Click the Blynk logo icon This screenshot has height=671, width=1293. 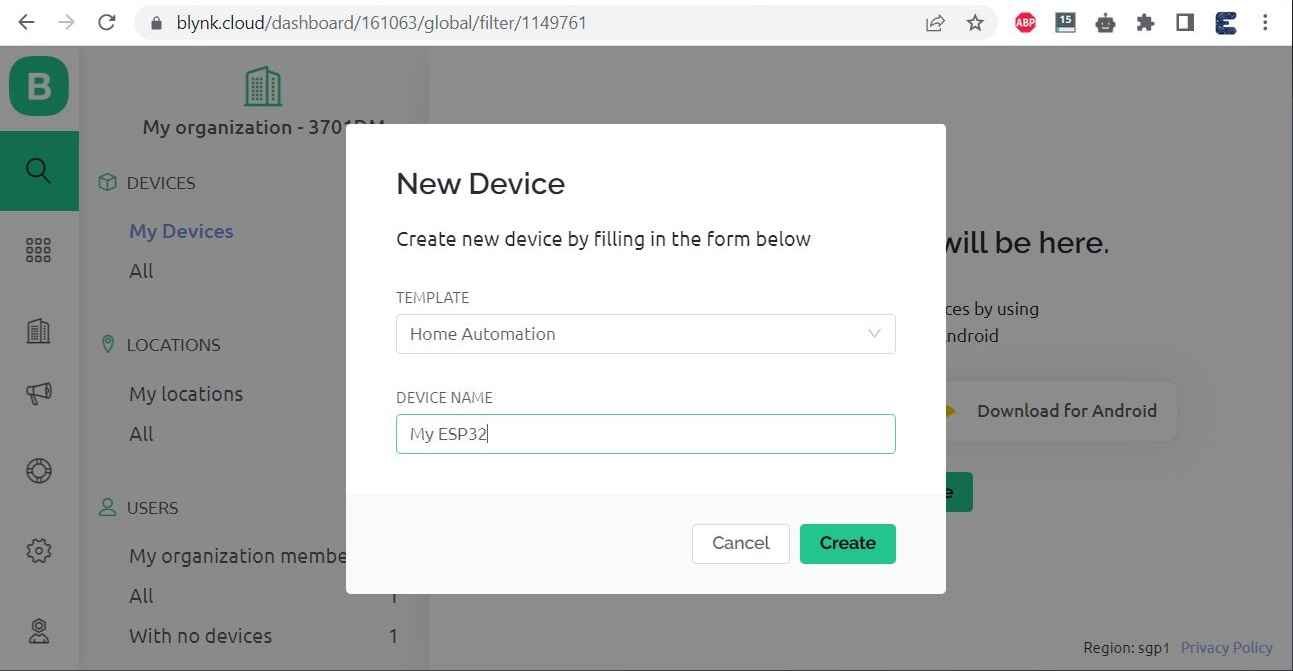tap(39, 86)
